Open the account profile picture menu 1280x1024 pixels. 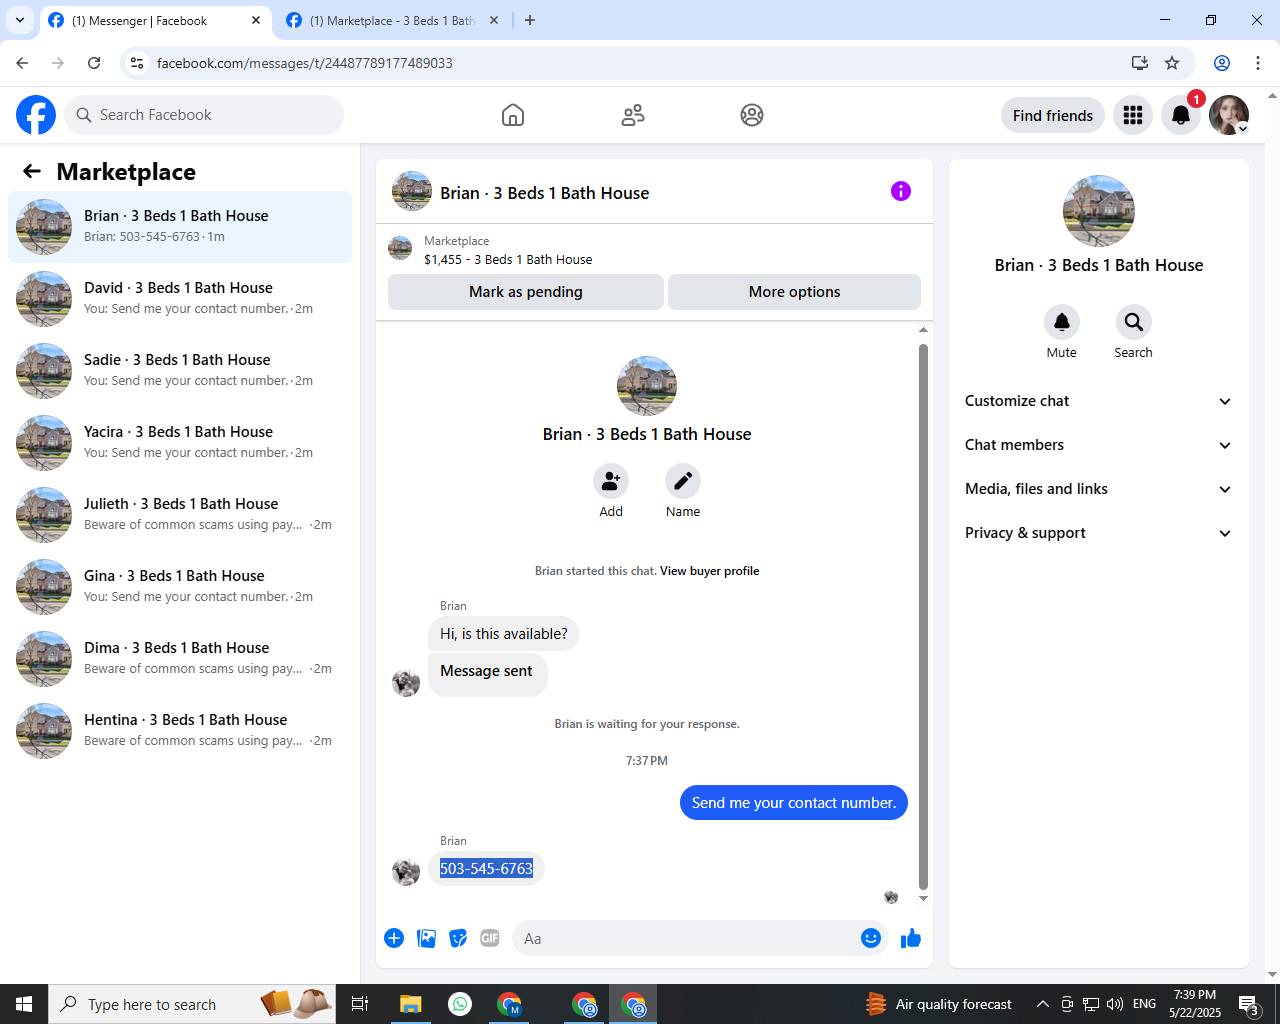[x=1229, y=115]
